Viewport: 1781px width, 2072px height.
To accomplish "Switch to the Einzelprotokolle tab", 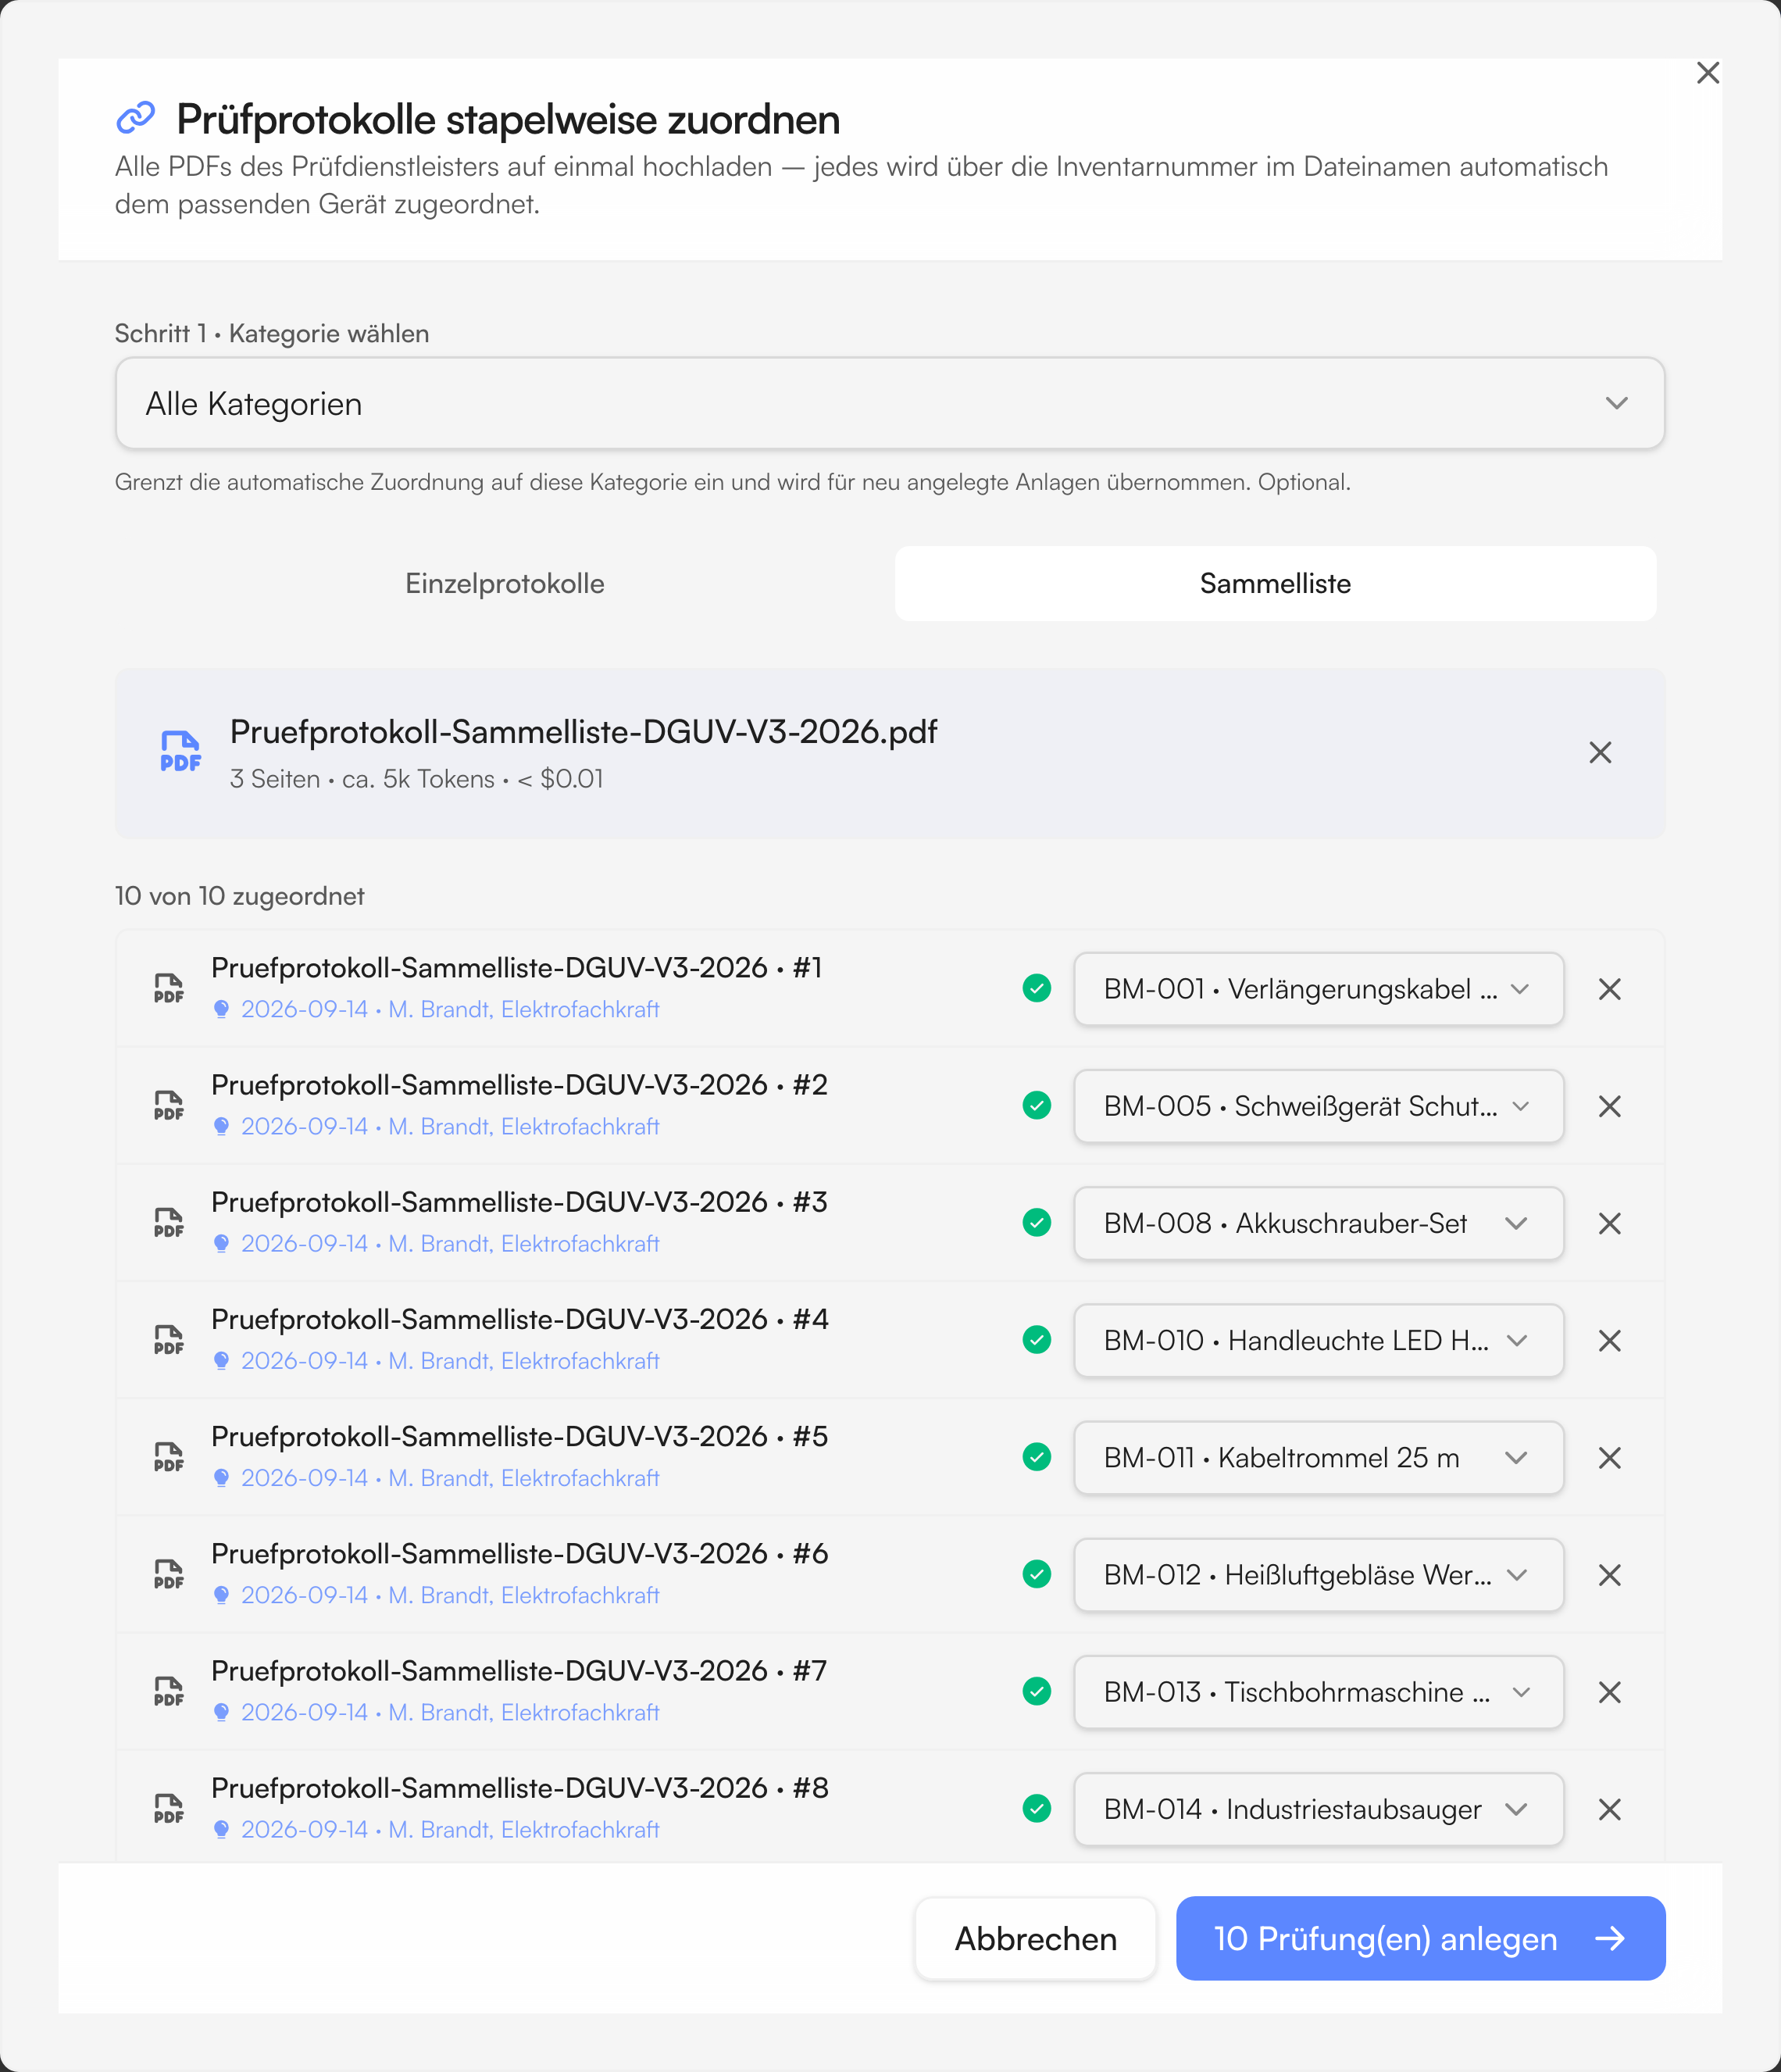I will pyautogui.click(x=505, y=583).
